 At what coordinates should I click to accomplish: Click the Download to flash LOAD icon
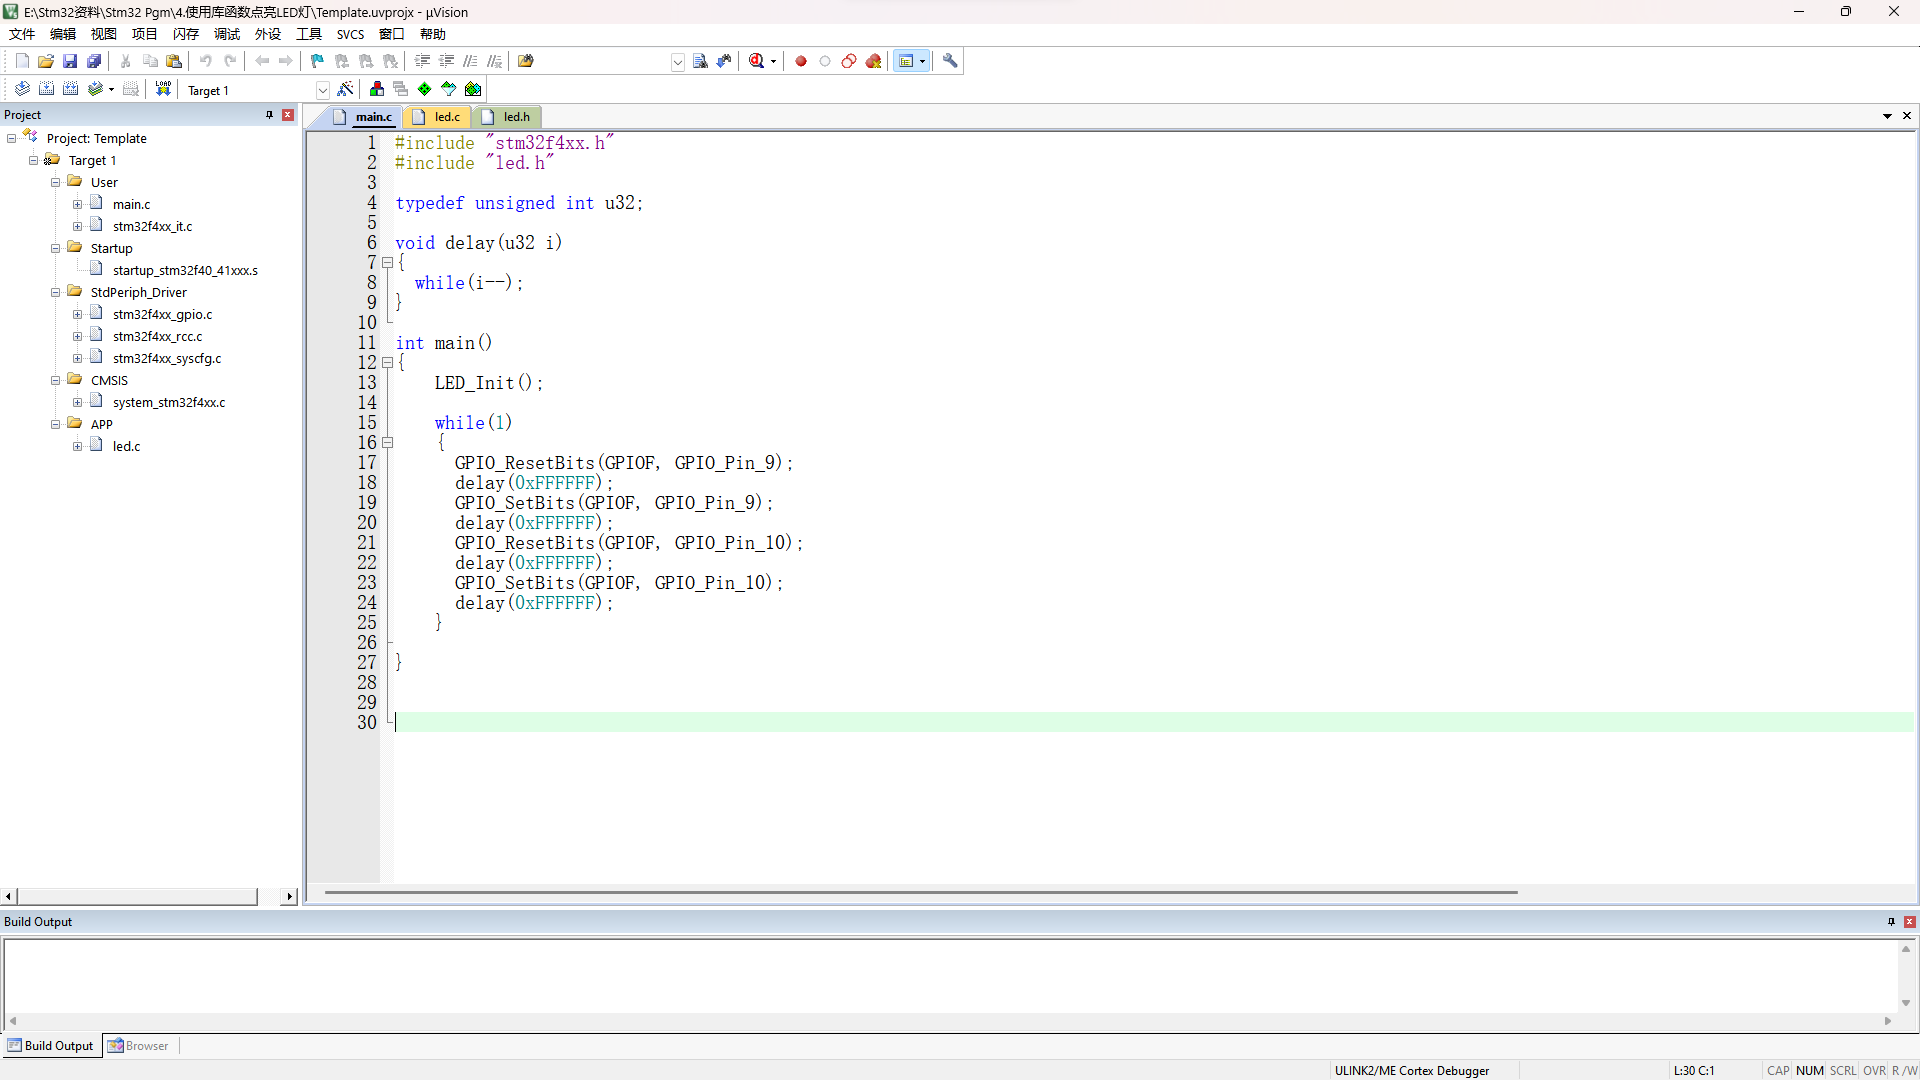[x=163, y=89]
